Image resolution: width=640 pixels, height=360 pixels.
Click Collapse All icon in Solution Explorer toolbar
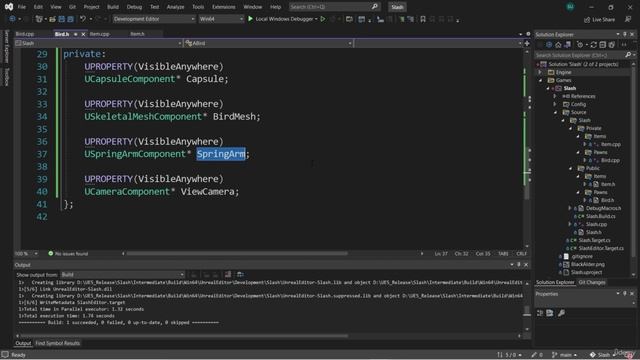tap(602, 45)
